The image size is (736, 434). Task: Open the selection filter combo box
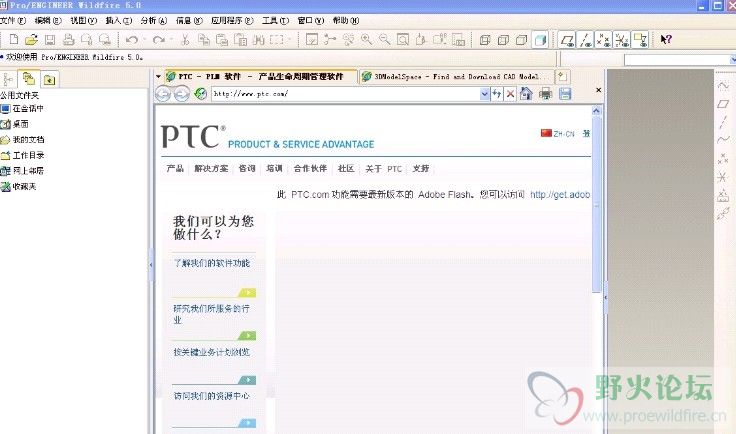coord(680,60)
